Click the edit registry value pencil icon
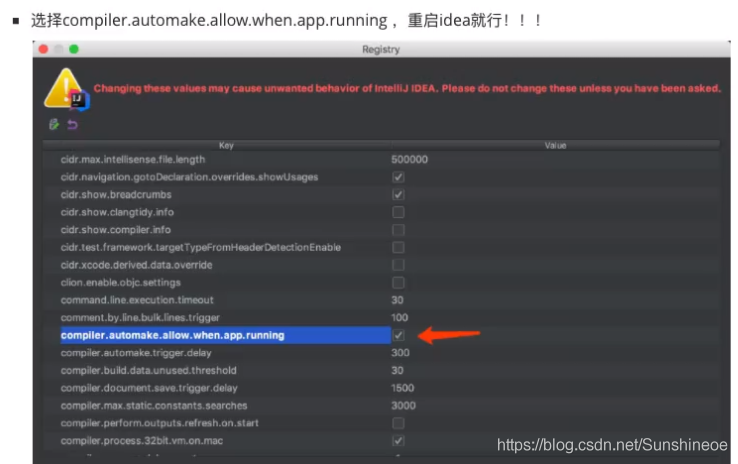Screen dimensions: 738x464 coord(54,124)
